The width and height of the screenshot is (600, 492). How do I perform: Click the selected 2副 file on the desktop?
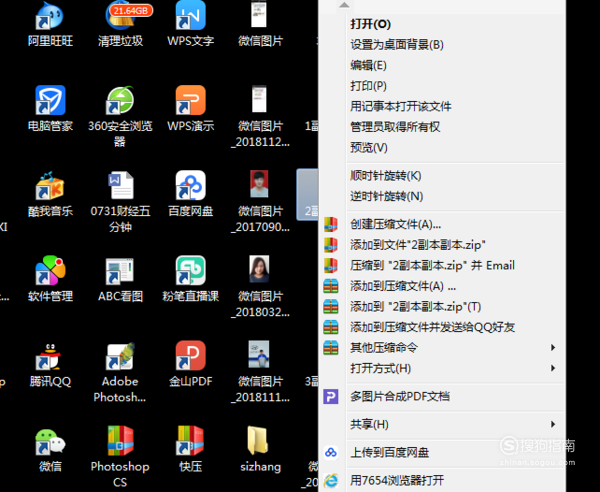point(308,194)
